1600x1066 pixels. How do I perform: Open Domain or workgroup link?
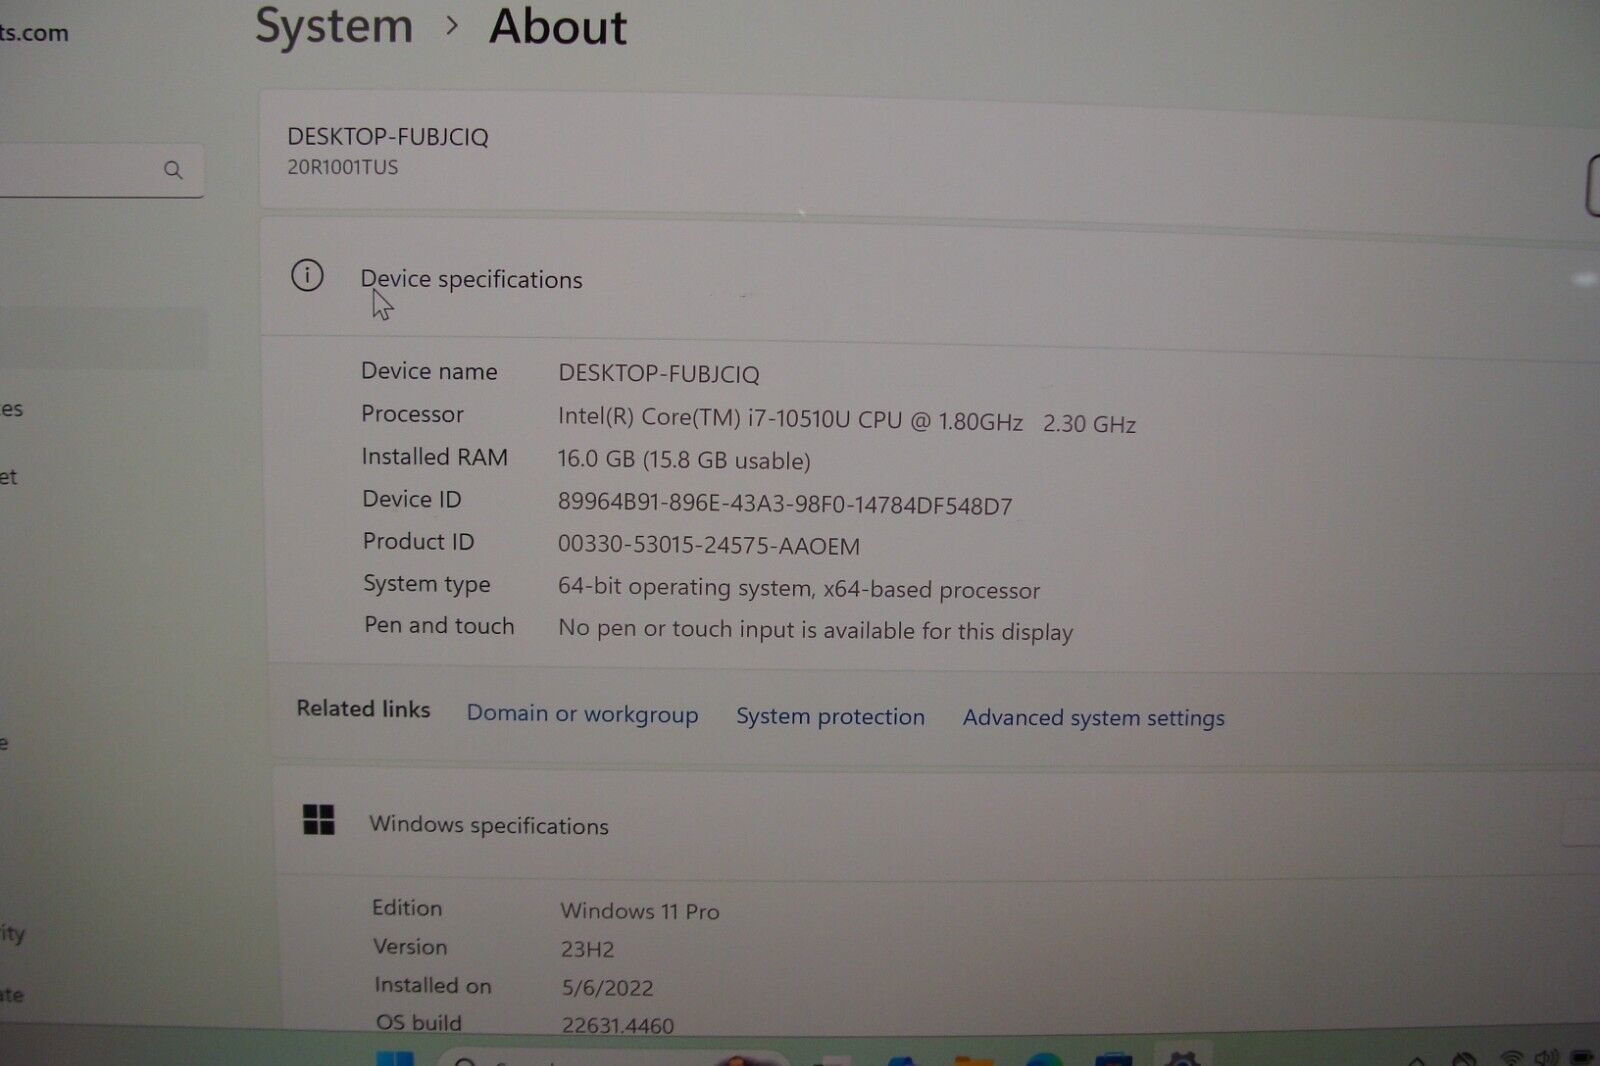[582, 714]
